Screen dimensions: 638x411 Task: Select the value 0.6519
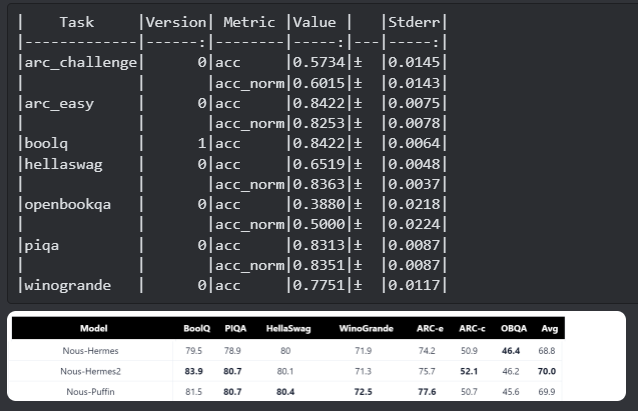pyautogui.click(x=319, y=164)
